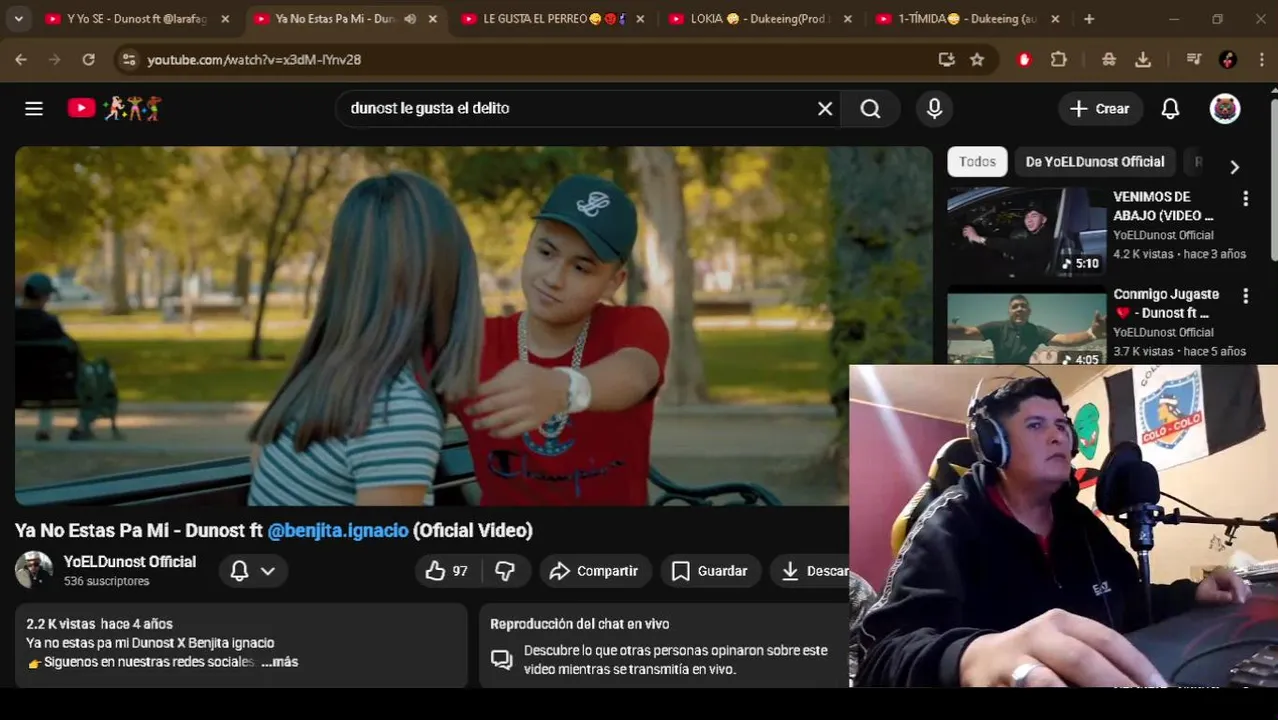Download the video with Descargar
Screen dimensions: 1278x720
810,571
